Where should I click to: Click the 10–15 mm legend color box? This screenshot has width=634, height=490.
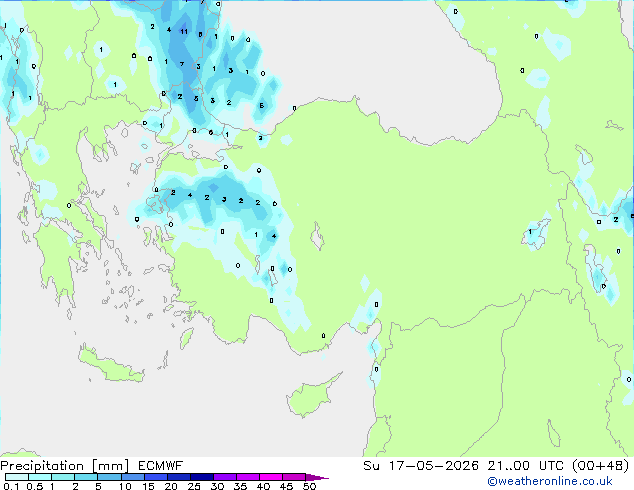(132, 477)
